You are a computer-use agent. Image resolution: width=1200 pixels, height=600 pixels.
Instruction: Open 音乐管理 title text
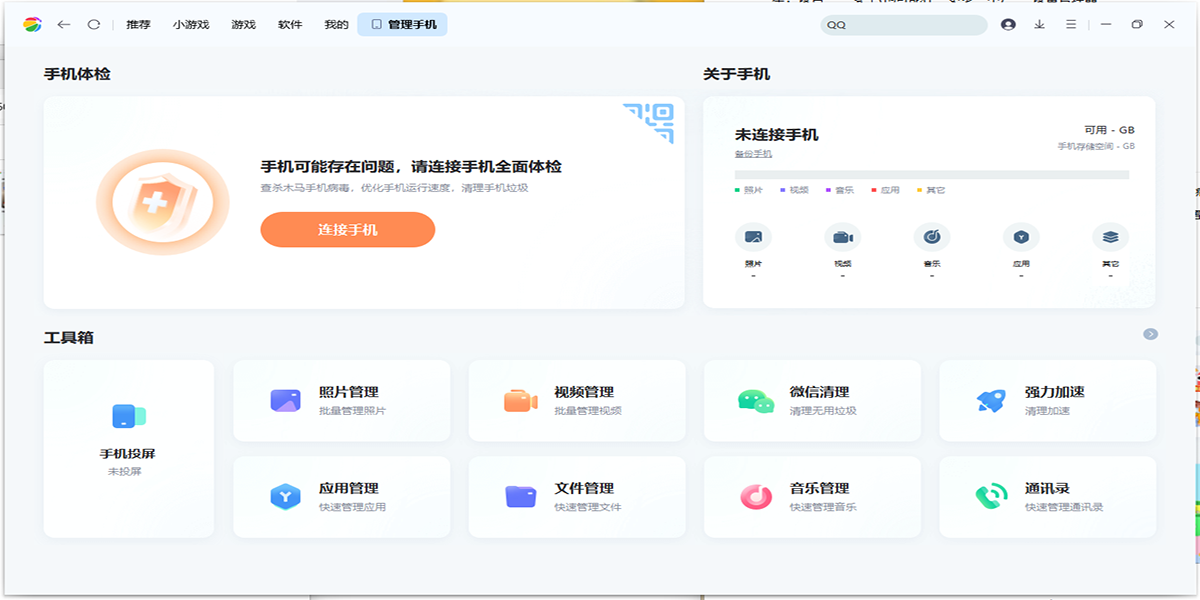pos(819,488)
